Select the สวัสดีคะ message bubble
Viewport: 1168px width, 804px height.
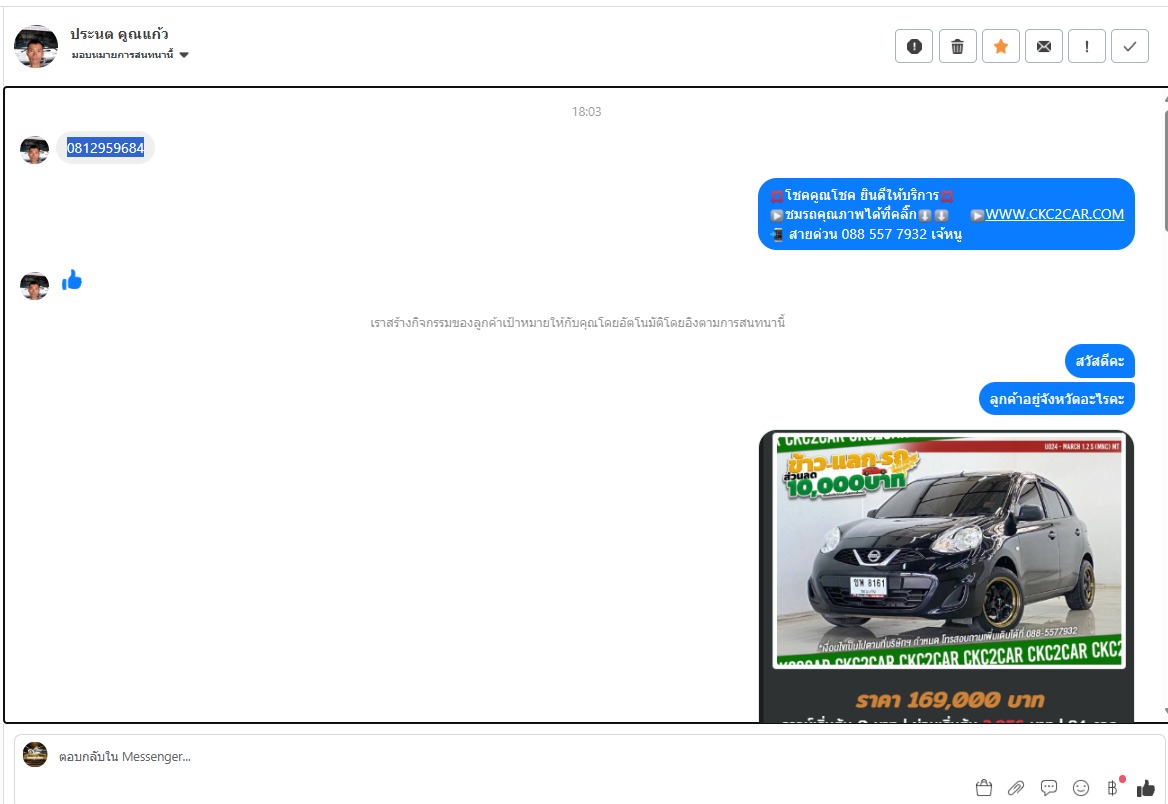[x=1099, y=361]
